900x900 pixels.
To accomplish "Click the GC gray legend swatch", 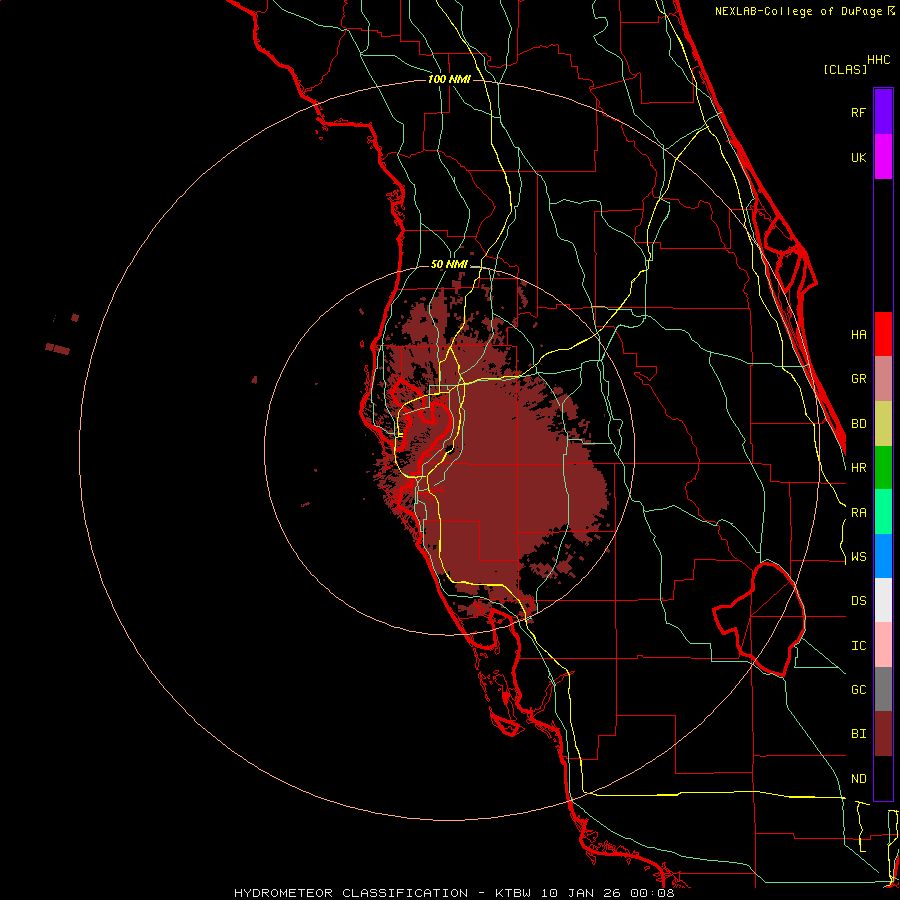I will (883, 689).
